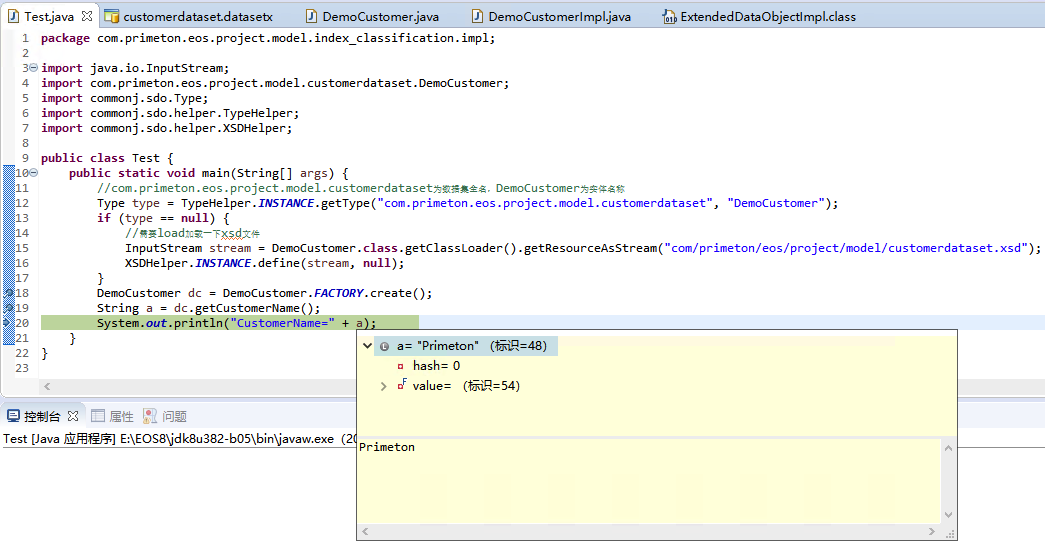The image size is (1045, 544).
Task: Open ExtendedDataObjectImpl.class tab
Action: (x=767, y=17)
